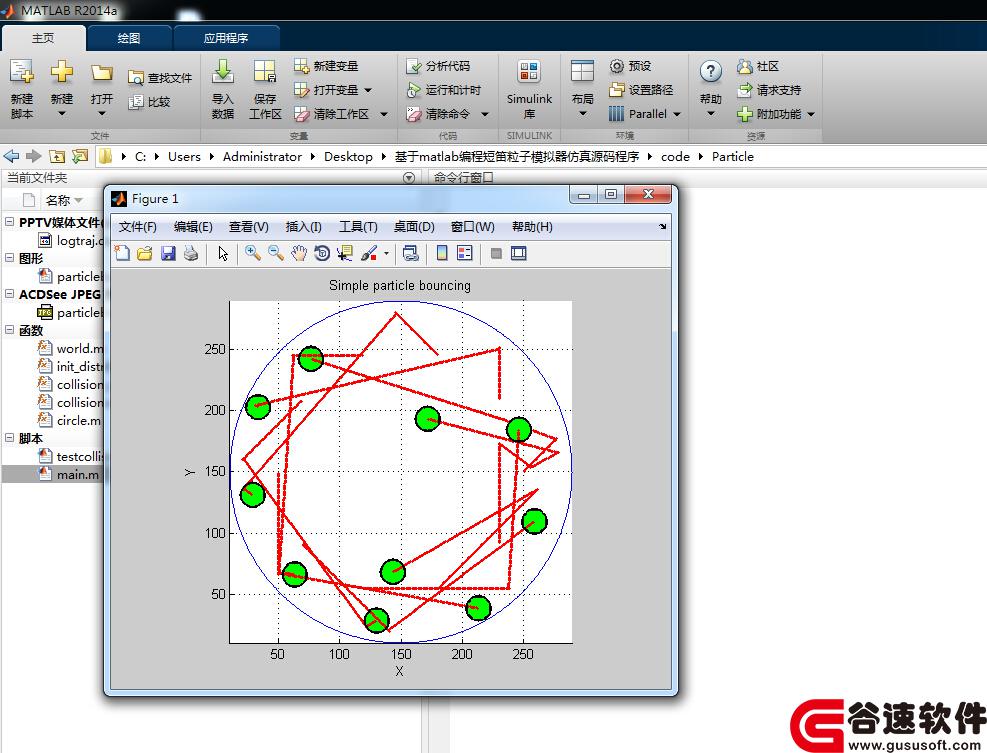Click New Variable (新建变量)
987x753 pixels.
pyautogui.click(x=326, y=66)
